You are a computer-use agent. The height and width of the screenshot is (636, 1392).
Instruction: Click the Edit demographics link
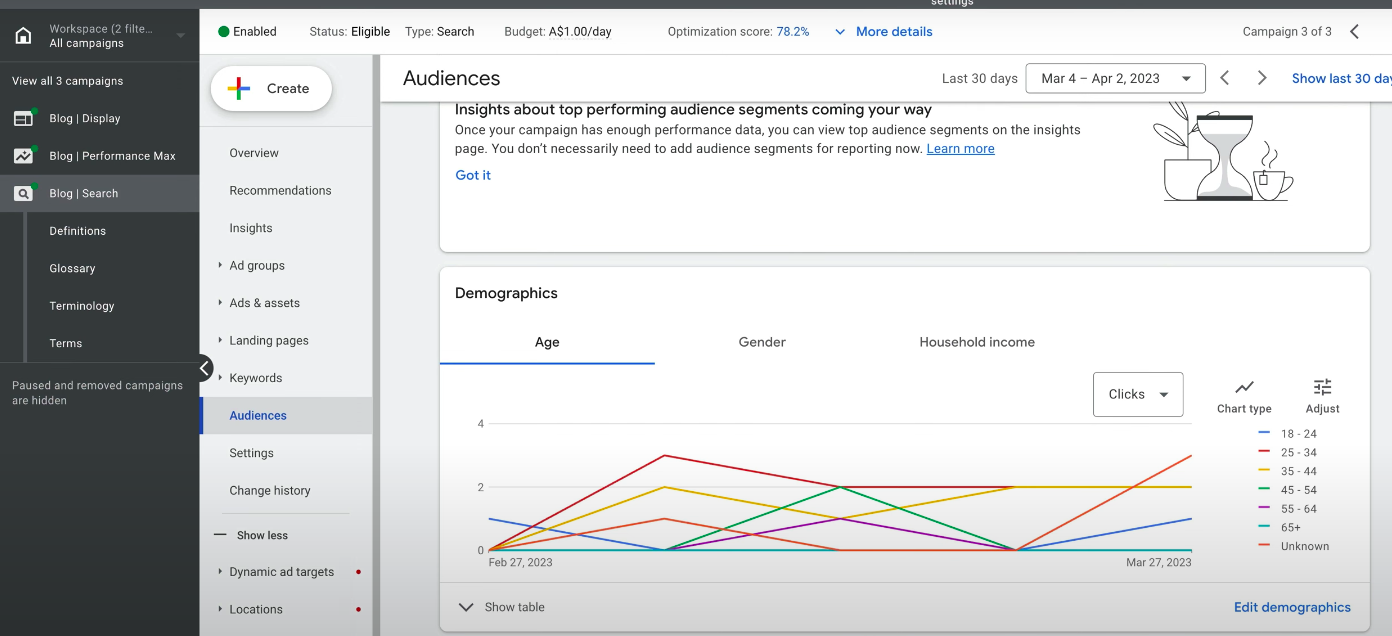pos(1292,607)
